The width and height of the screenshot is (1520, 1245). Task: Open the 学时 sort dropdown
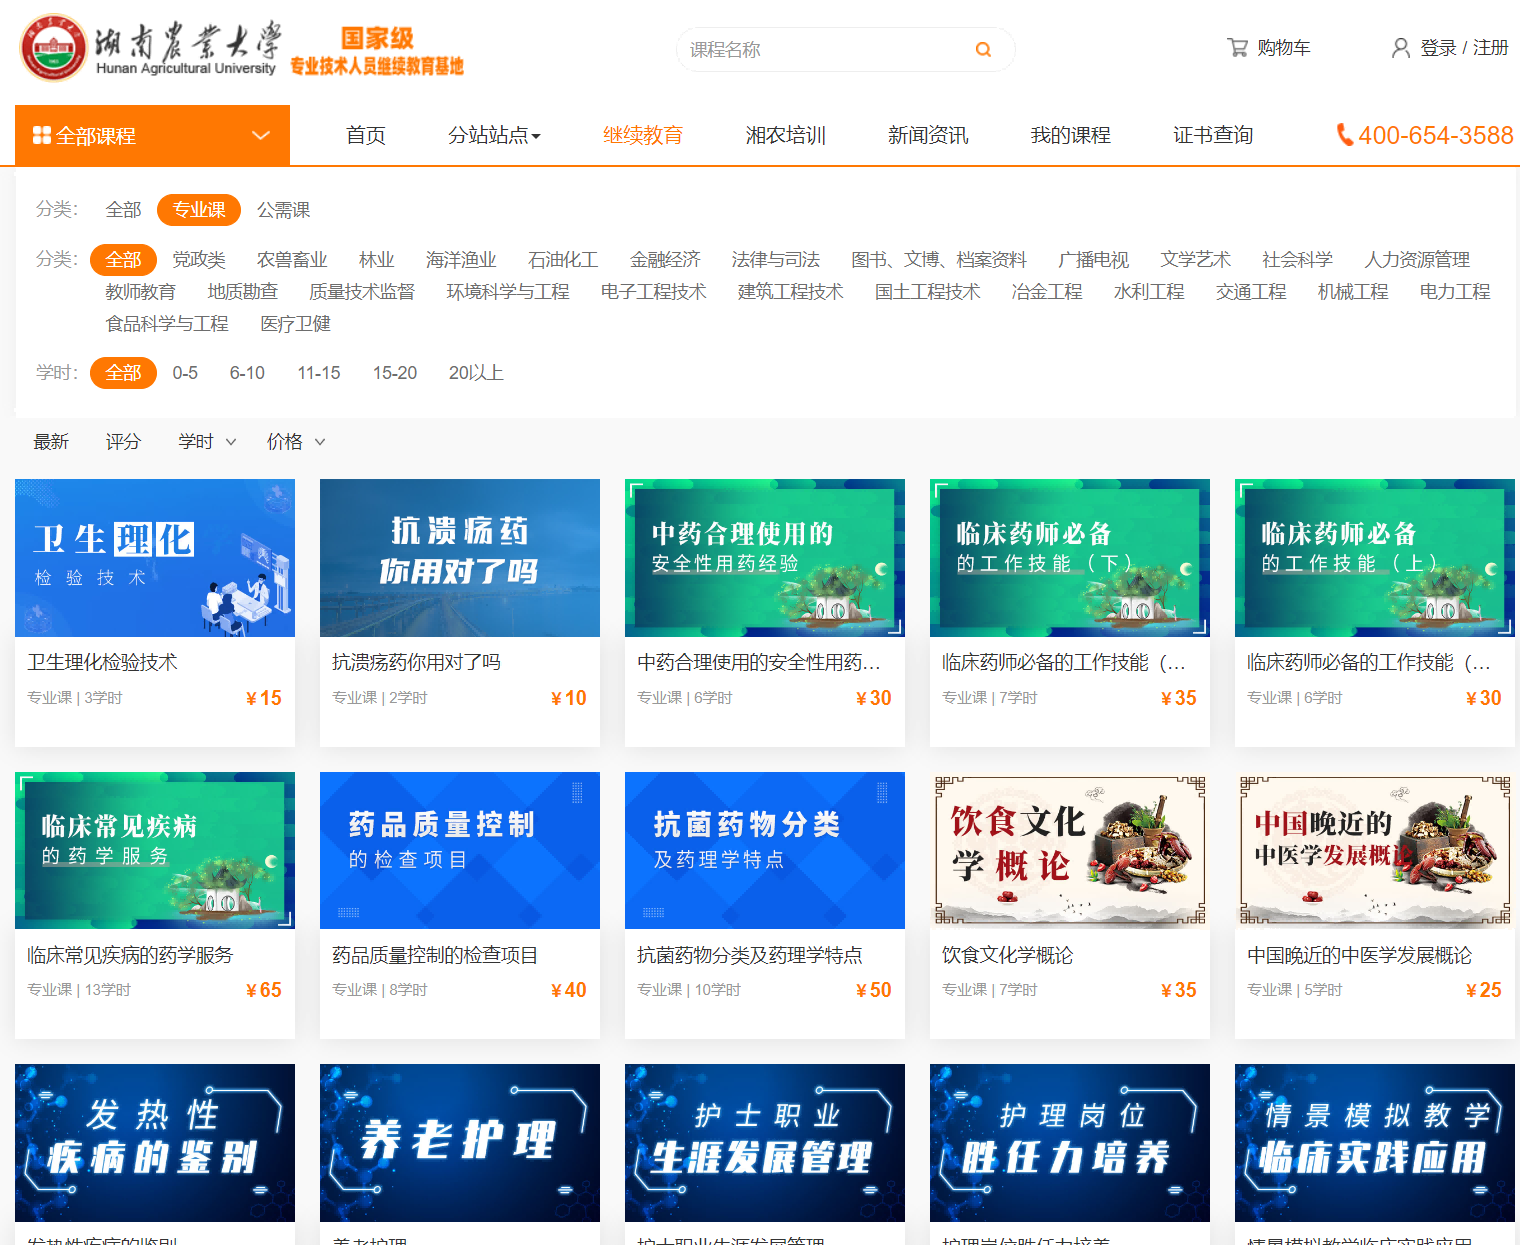tap(206, 441)
